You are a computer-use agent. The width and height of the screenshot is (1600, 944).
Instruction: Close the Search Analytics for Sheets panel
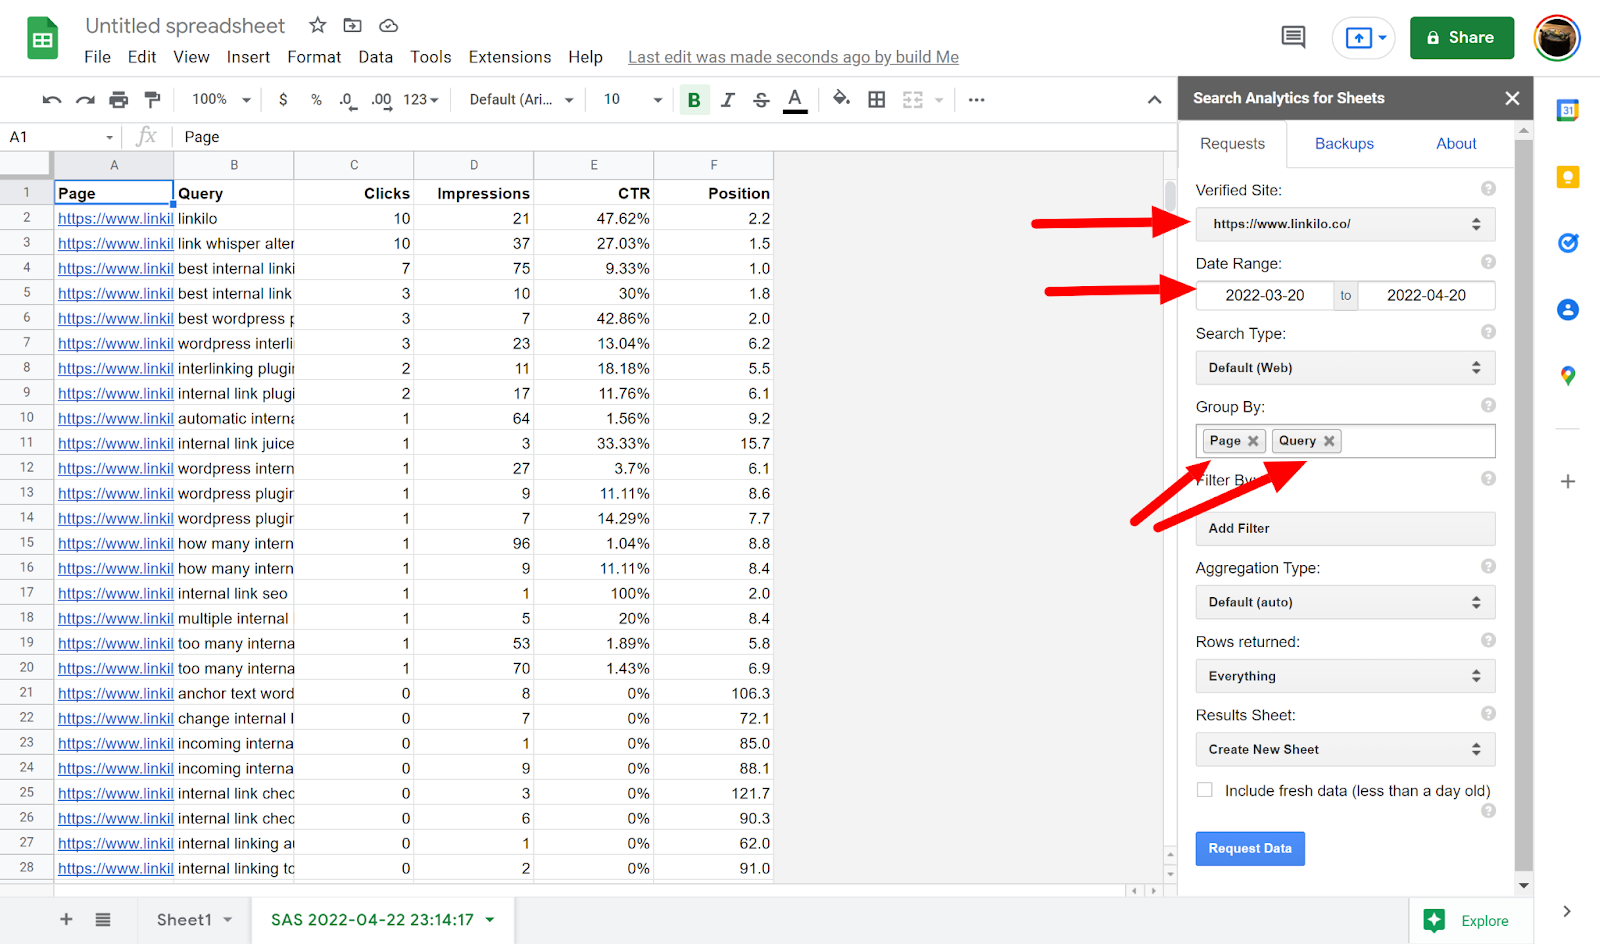pos(1512,98)
